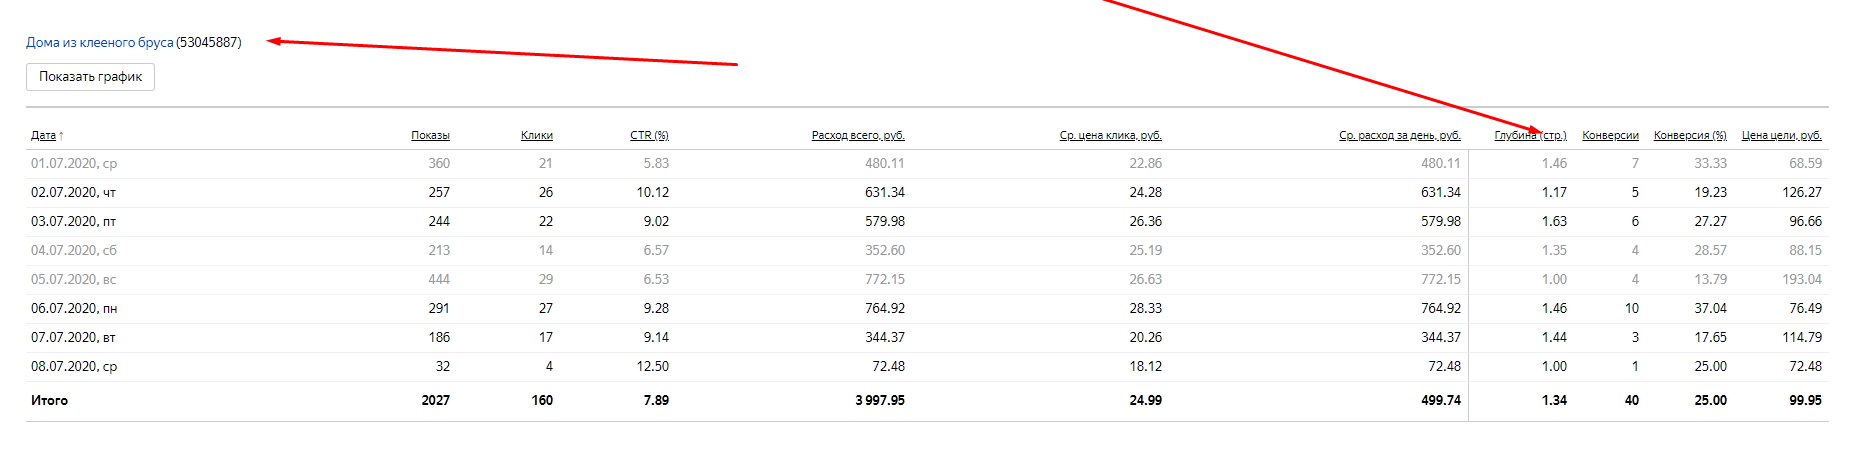Screen dimensions: 1860x461
Task: Sort by Клики column header
Action: click(536, 135)
